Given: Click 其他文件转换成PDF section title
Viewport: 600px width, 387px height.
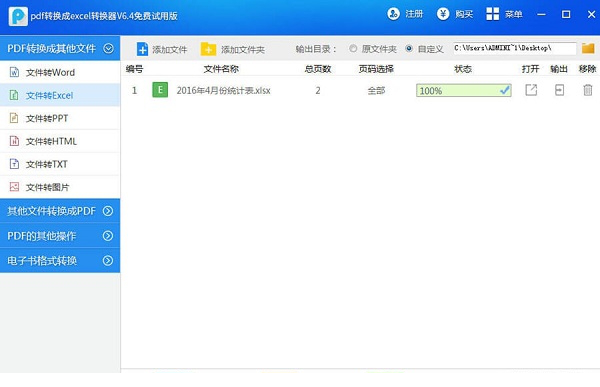Looking at the screenshot, I should [51, 211].
